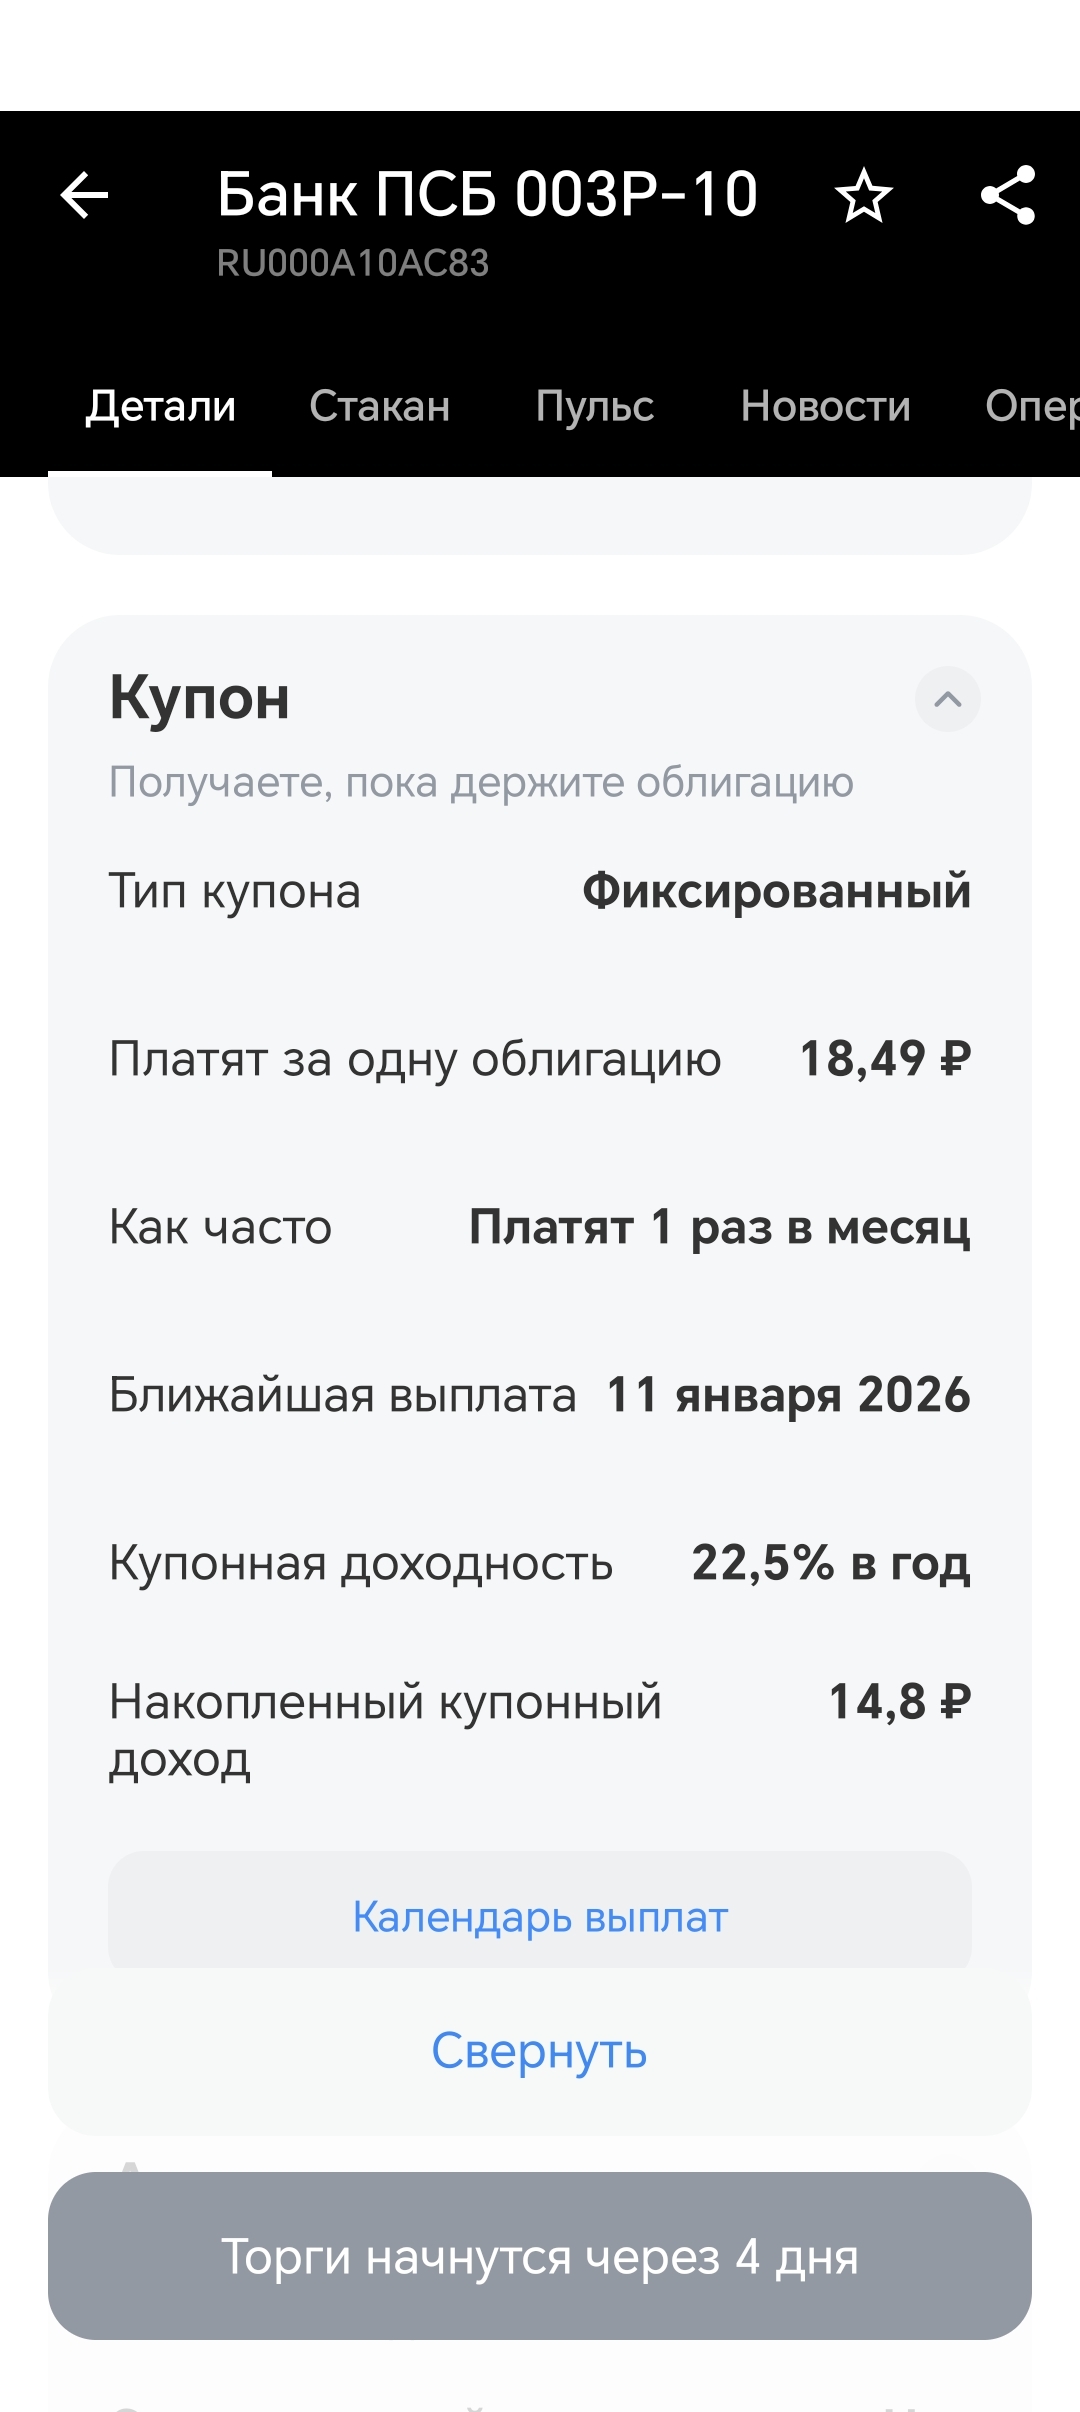Open Календарь выплат
The height and width of the screenshot is (2412, 1080).
(x=540, y=1917)
